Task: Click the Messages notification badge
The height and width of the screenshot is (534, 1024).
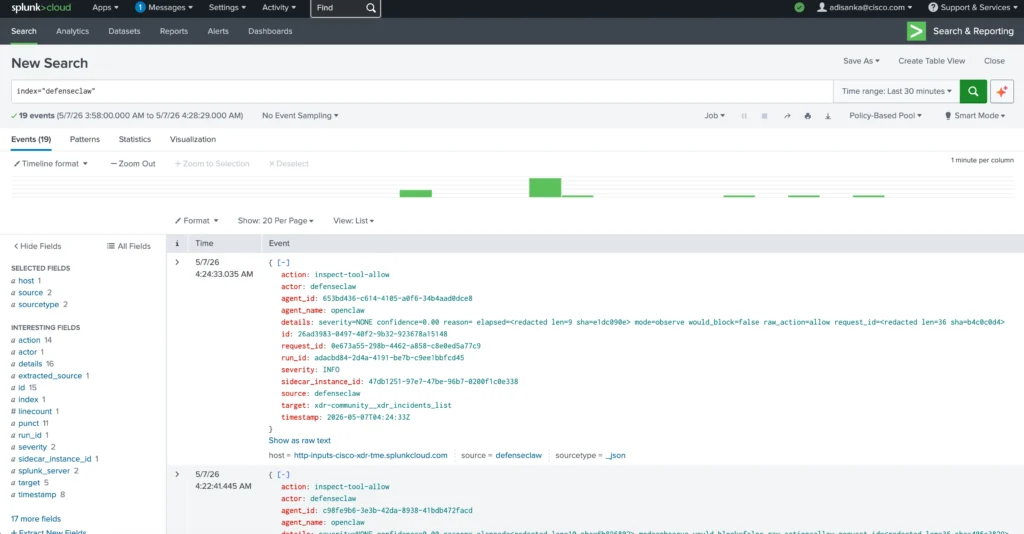Action: click(x=140, y=8)
